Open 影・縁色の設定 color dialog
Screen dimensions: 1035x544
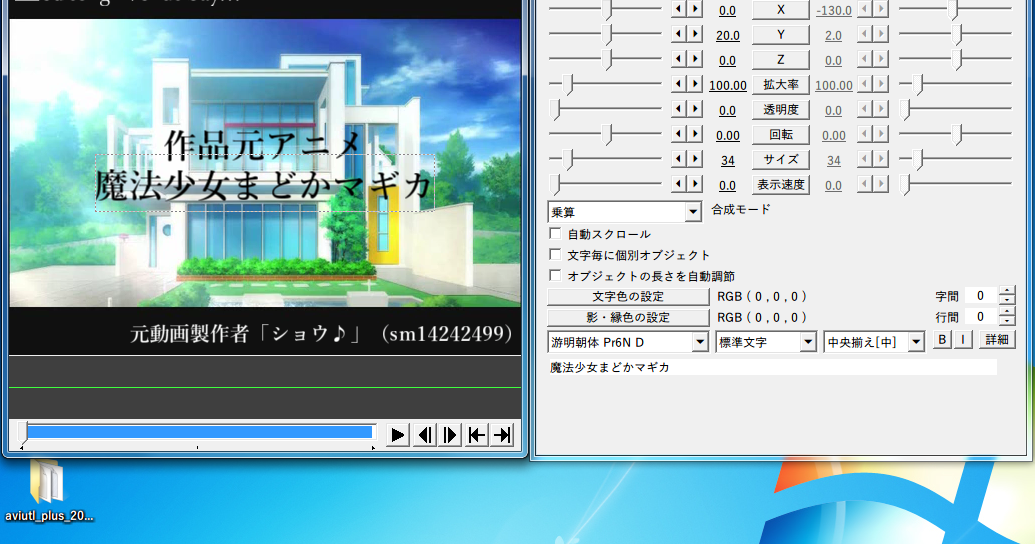(x=628, y=318)
